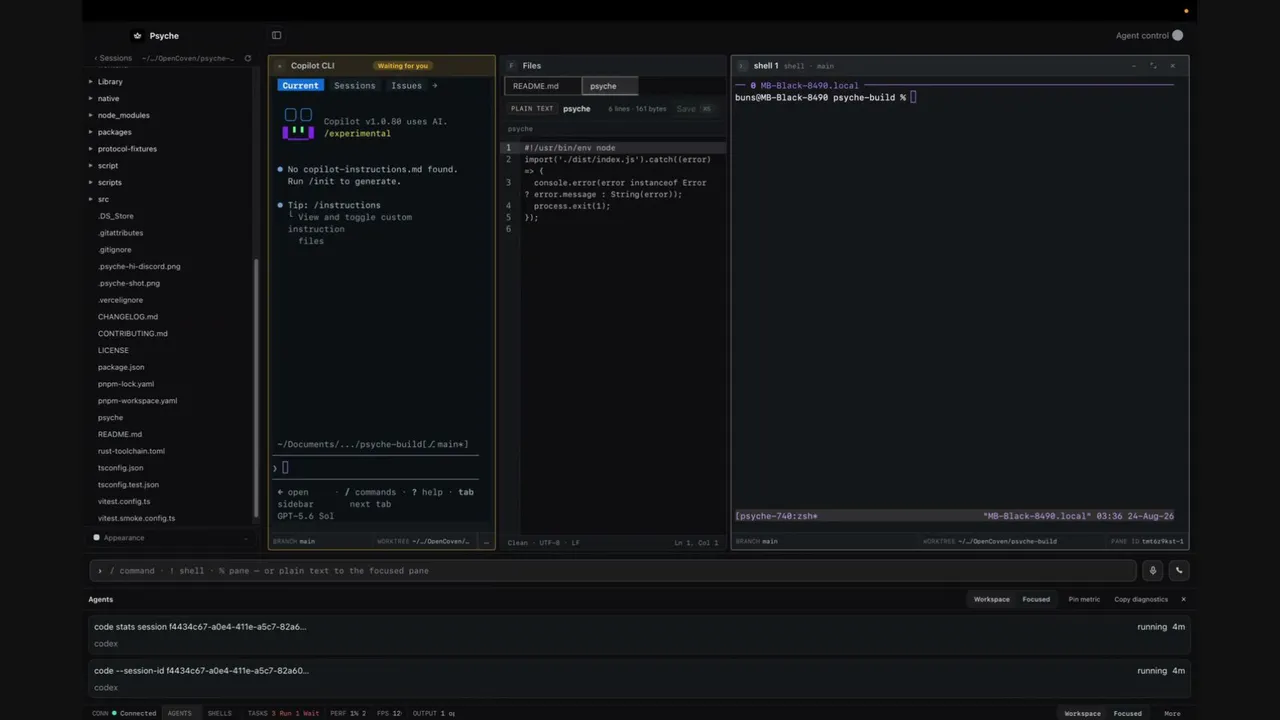Open the code --session-id agent row

(639, 679)
